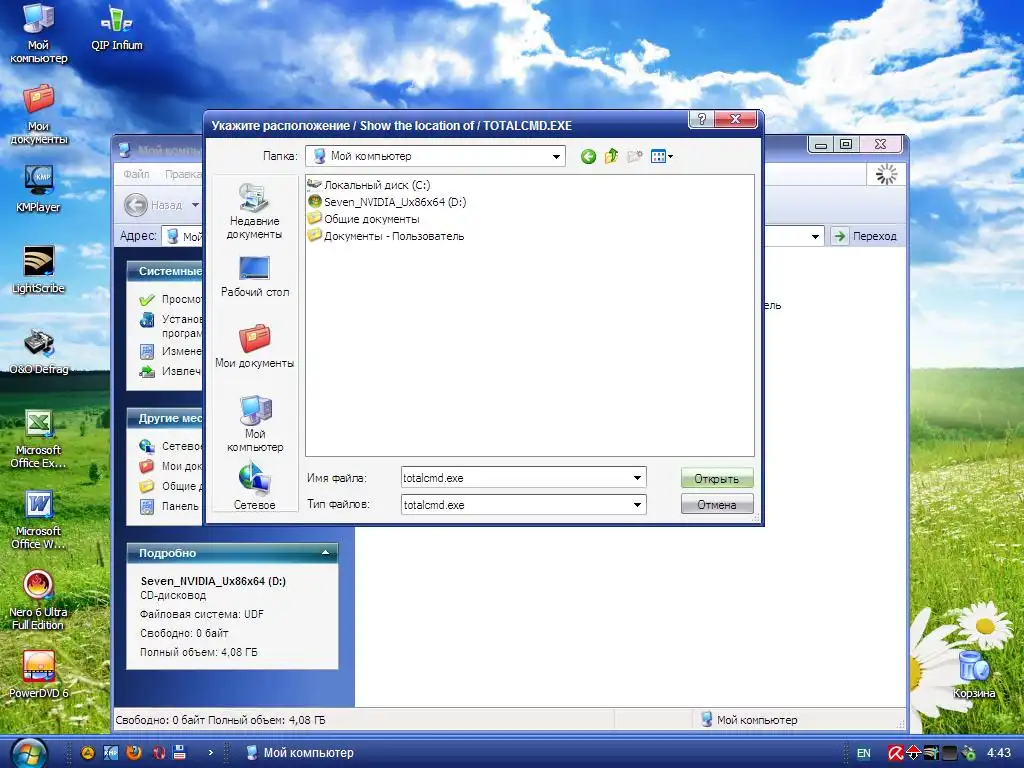
Task: Select Документы - Пользователь folder
Action: pyautogui.click(x=386, y=236)
